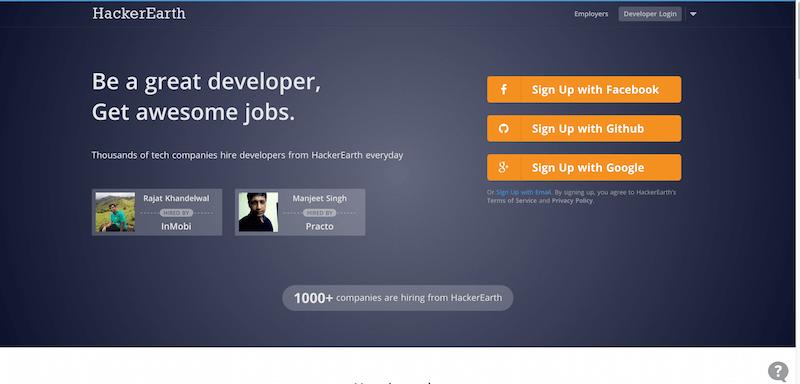Expand the dropdown arrow beside Developer Login
The width and height of the screenshot is (800, 384).
(693, 14)
